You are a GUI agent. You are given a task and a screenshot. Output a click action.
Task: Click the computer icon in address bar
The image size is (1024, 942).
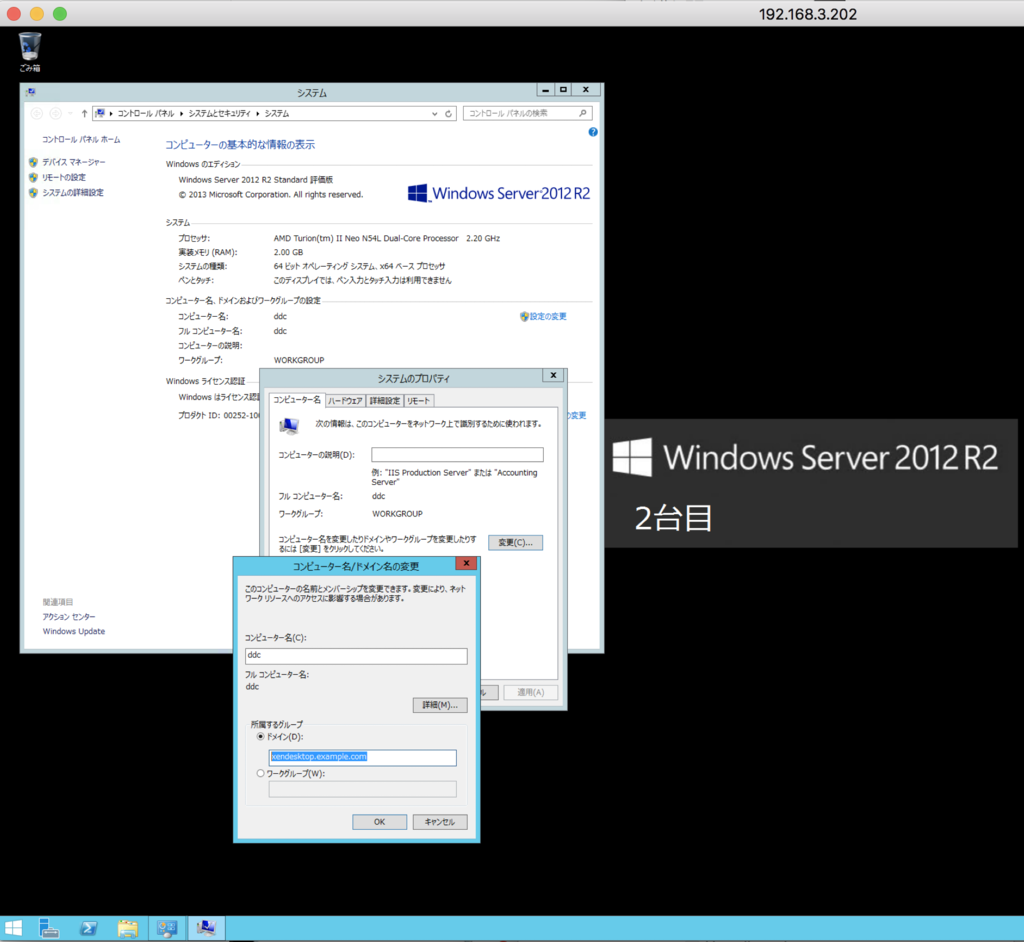pyautogui.click(x=100, y=114)
